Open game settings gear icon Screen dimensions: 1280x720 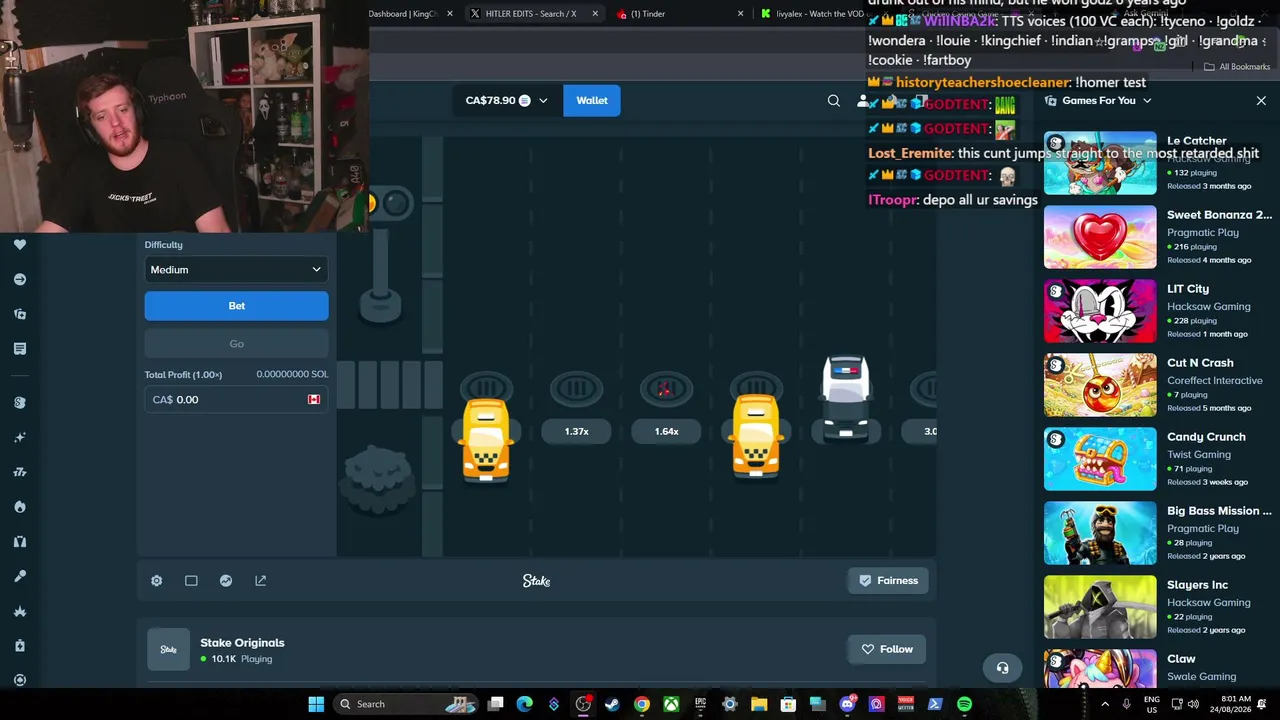157,581
